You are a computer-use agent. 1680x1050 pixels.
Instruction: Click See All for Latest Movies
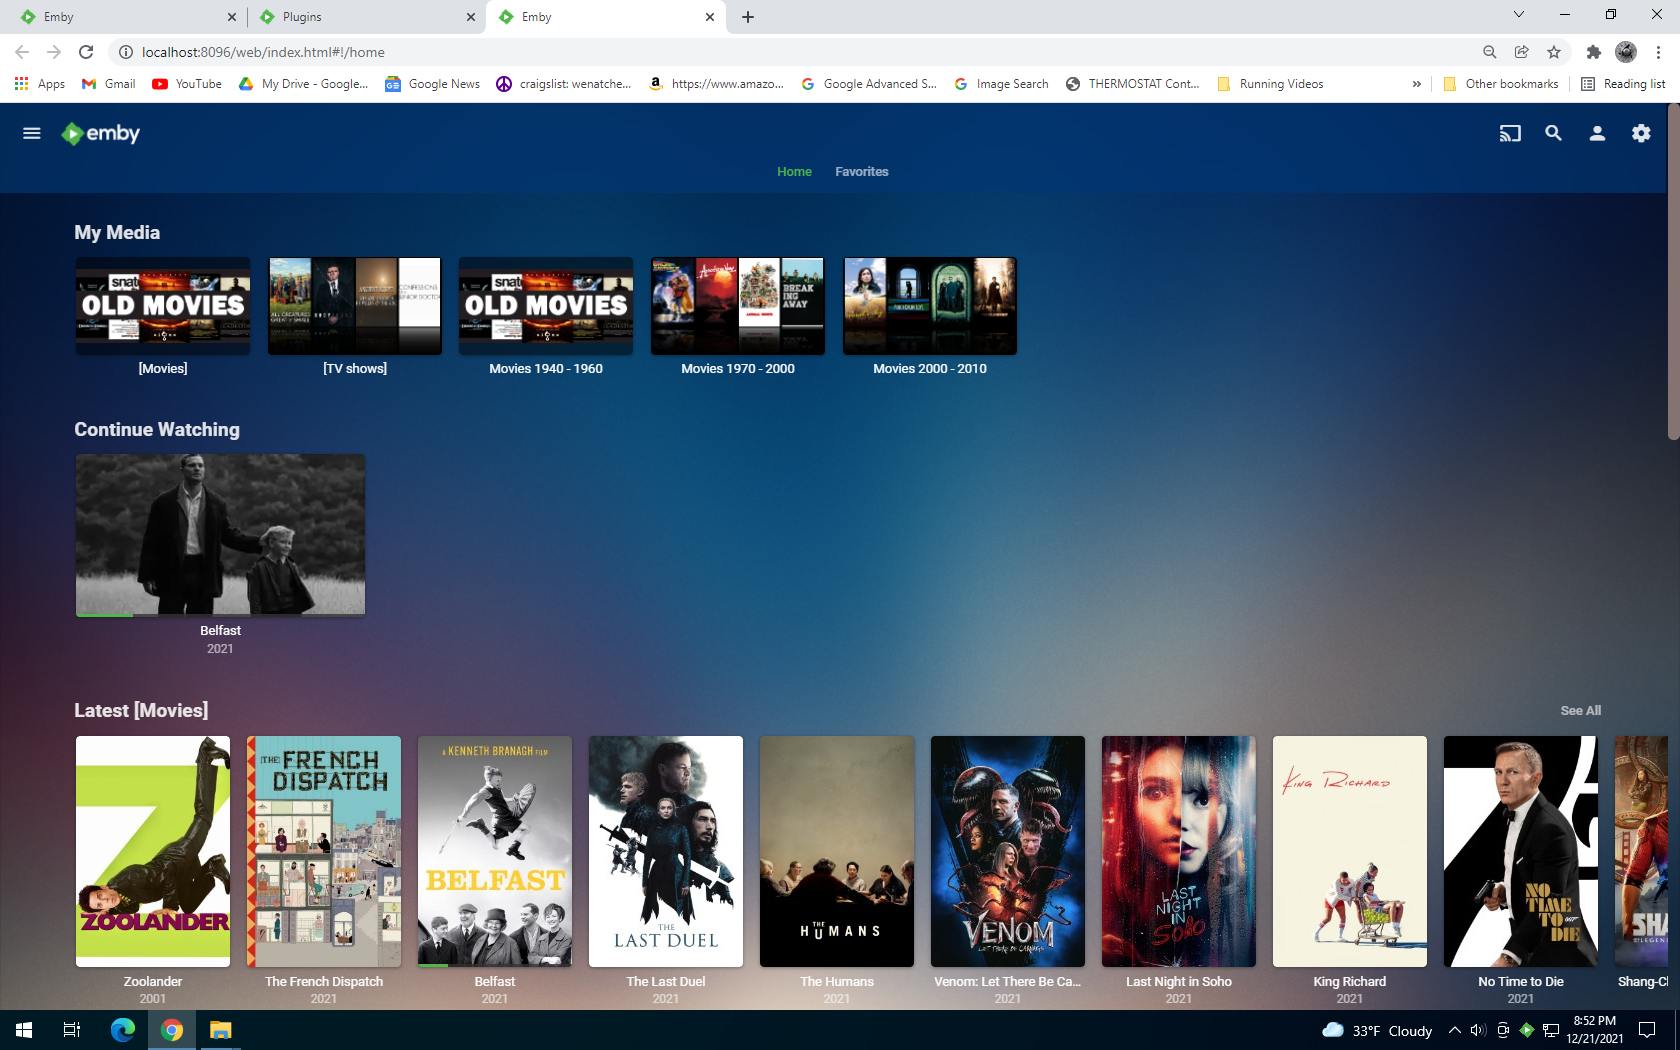[1580, 711]
